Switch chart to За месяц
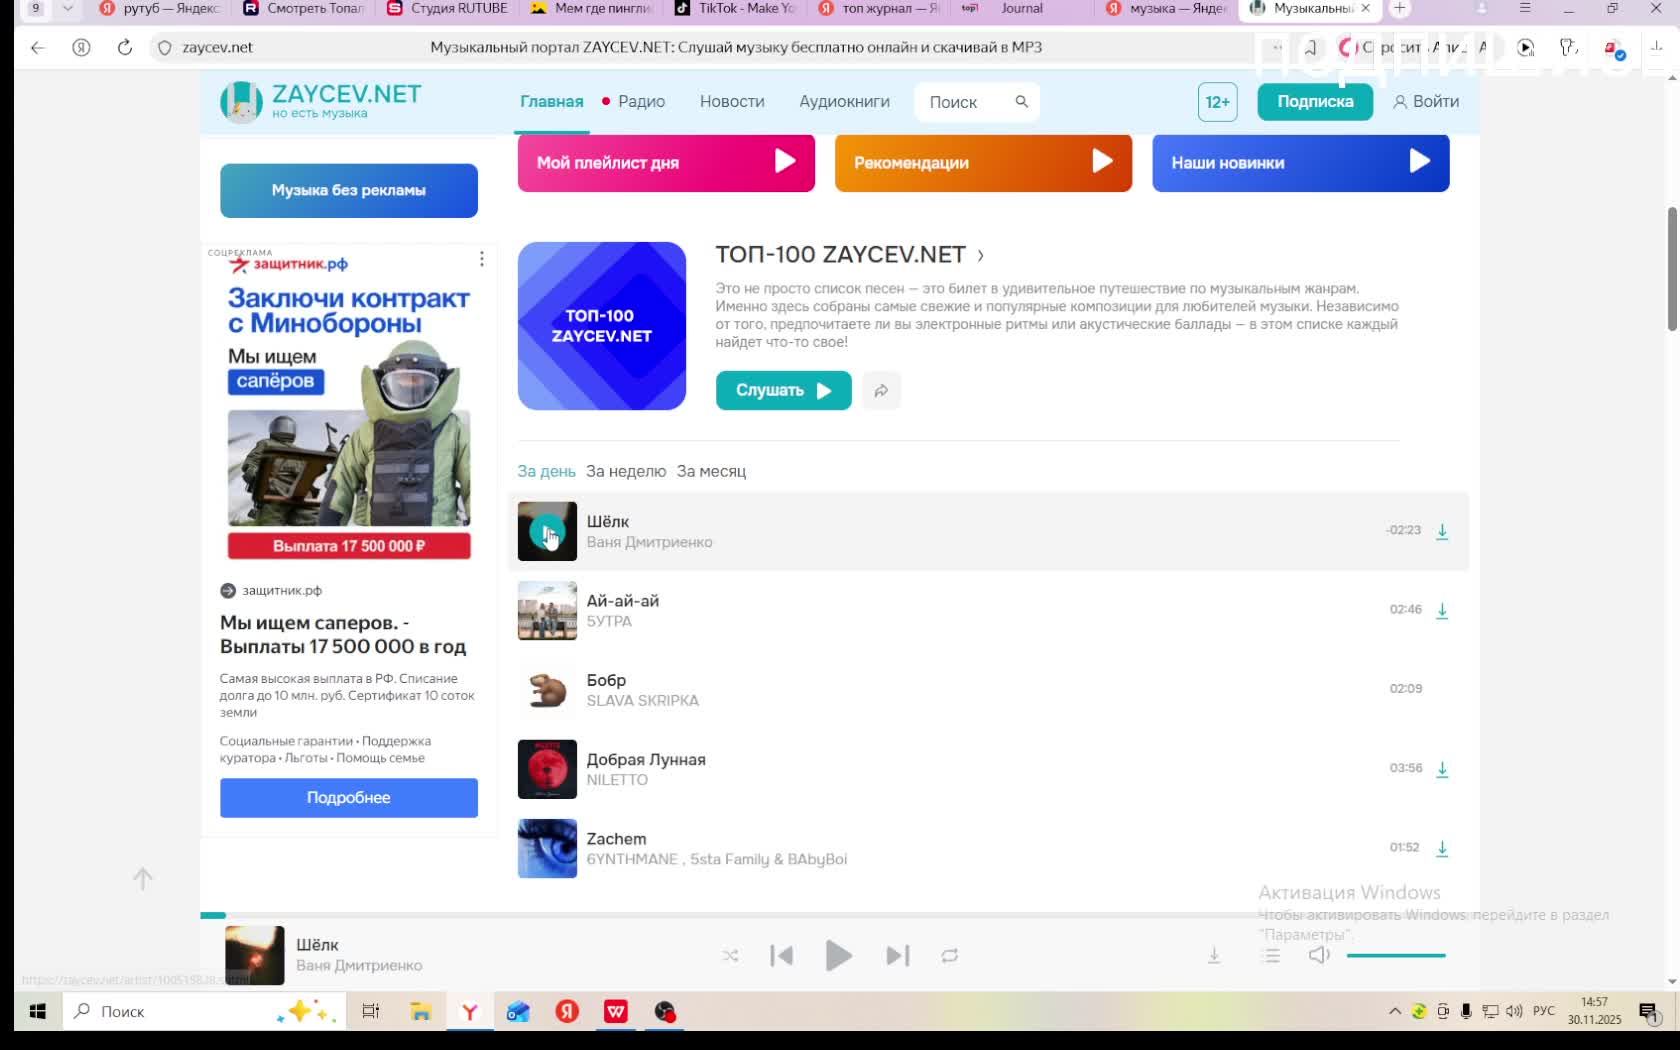This screenshot has height=1050, width=1680. [x=711, y=471]
